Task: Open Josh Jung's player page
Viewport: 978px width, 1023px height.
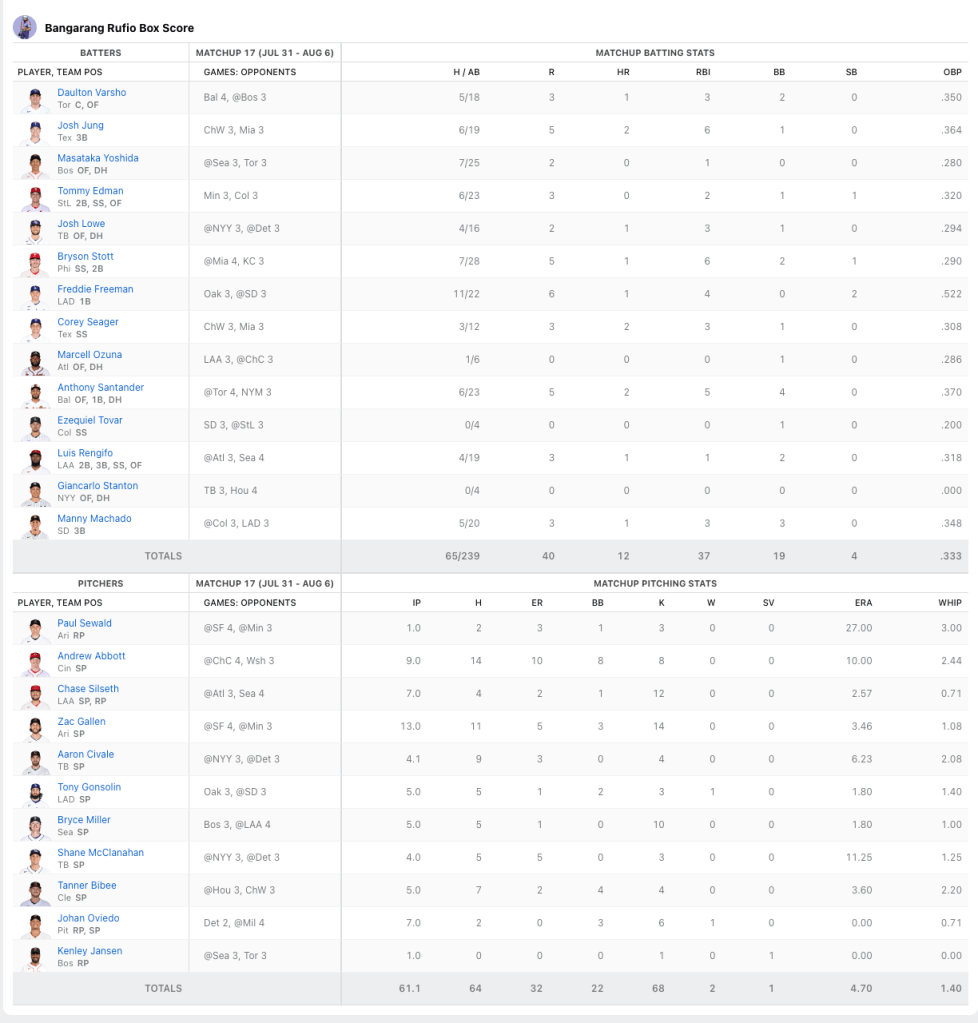Action: click(x=80, y=125)
